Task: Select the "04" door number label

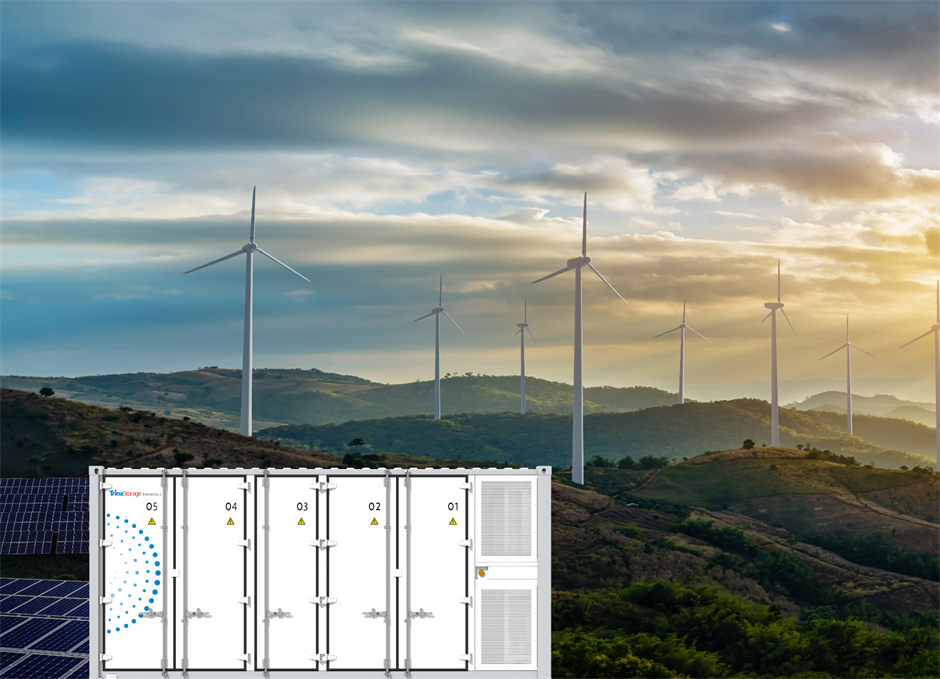Action: pos(231,506)
